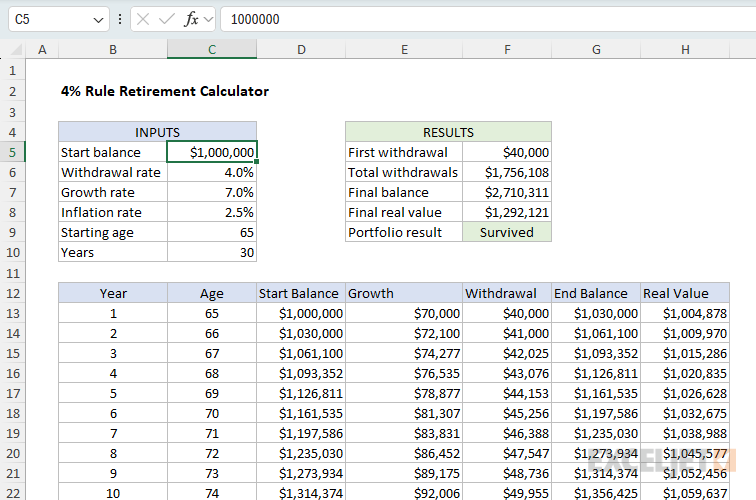Select the RESULTS header cell
Image resolution: width=756 pixels, height=500 pixels.
pos(448,132)
